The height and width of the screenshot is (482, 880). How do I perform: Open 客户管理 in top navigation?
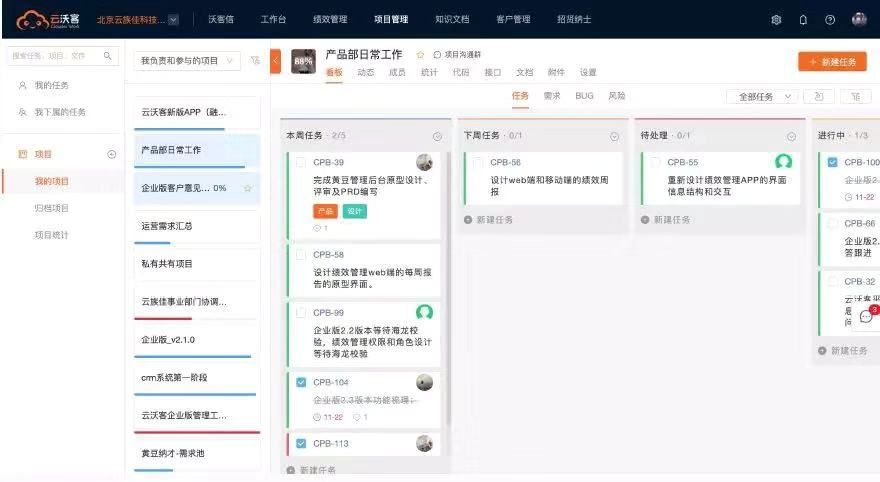[x=513, y=19]
